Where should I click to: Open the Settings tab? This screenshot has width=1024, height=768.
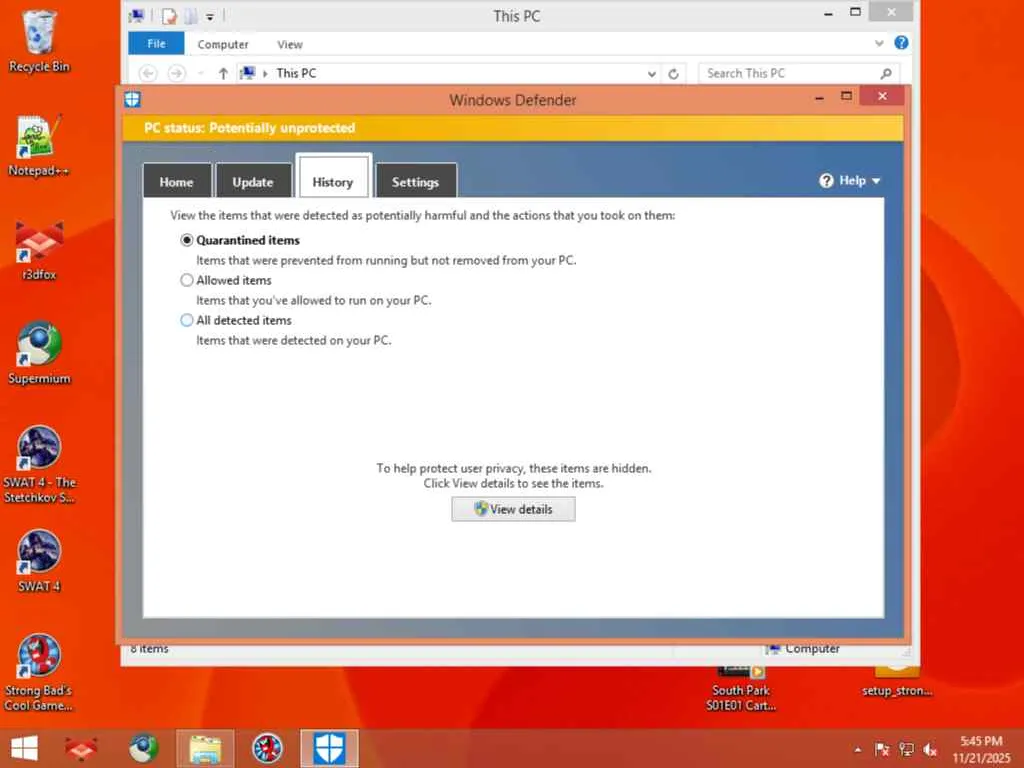pos(415,181)
